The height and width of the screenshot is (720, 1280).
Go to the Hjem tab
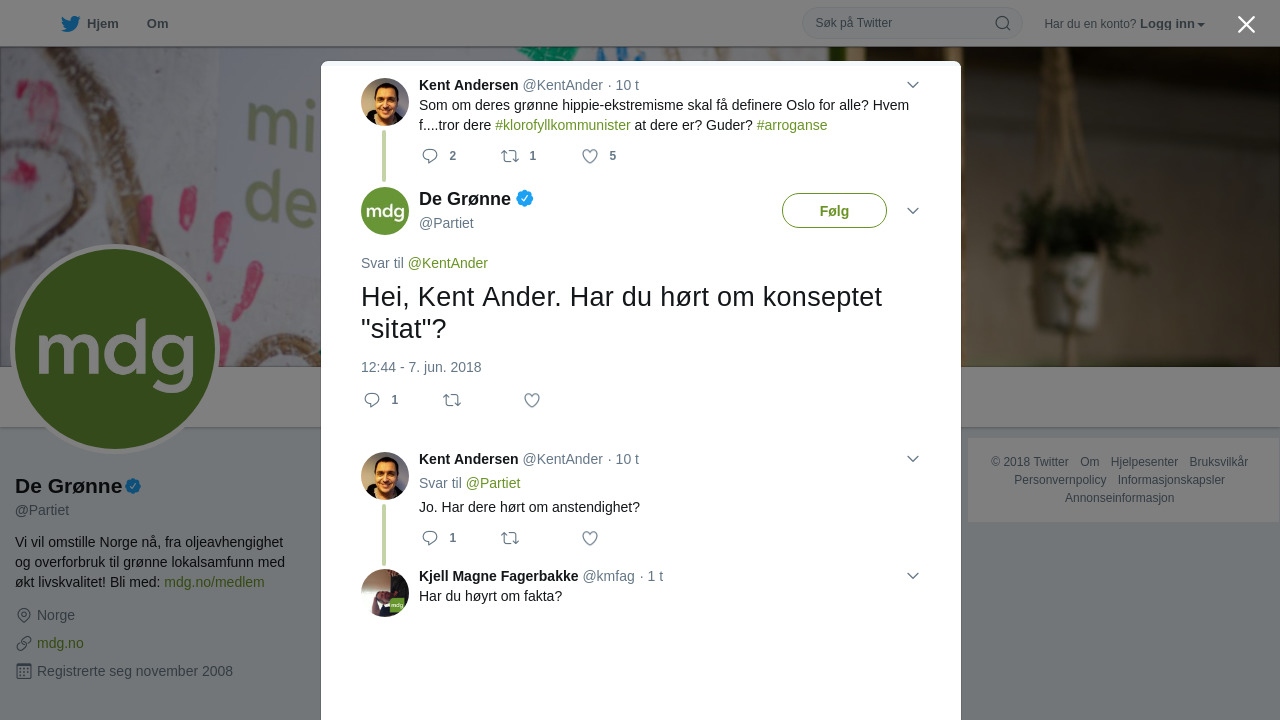[90, 23]
